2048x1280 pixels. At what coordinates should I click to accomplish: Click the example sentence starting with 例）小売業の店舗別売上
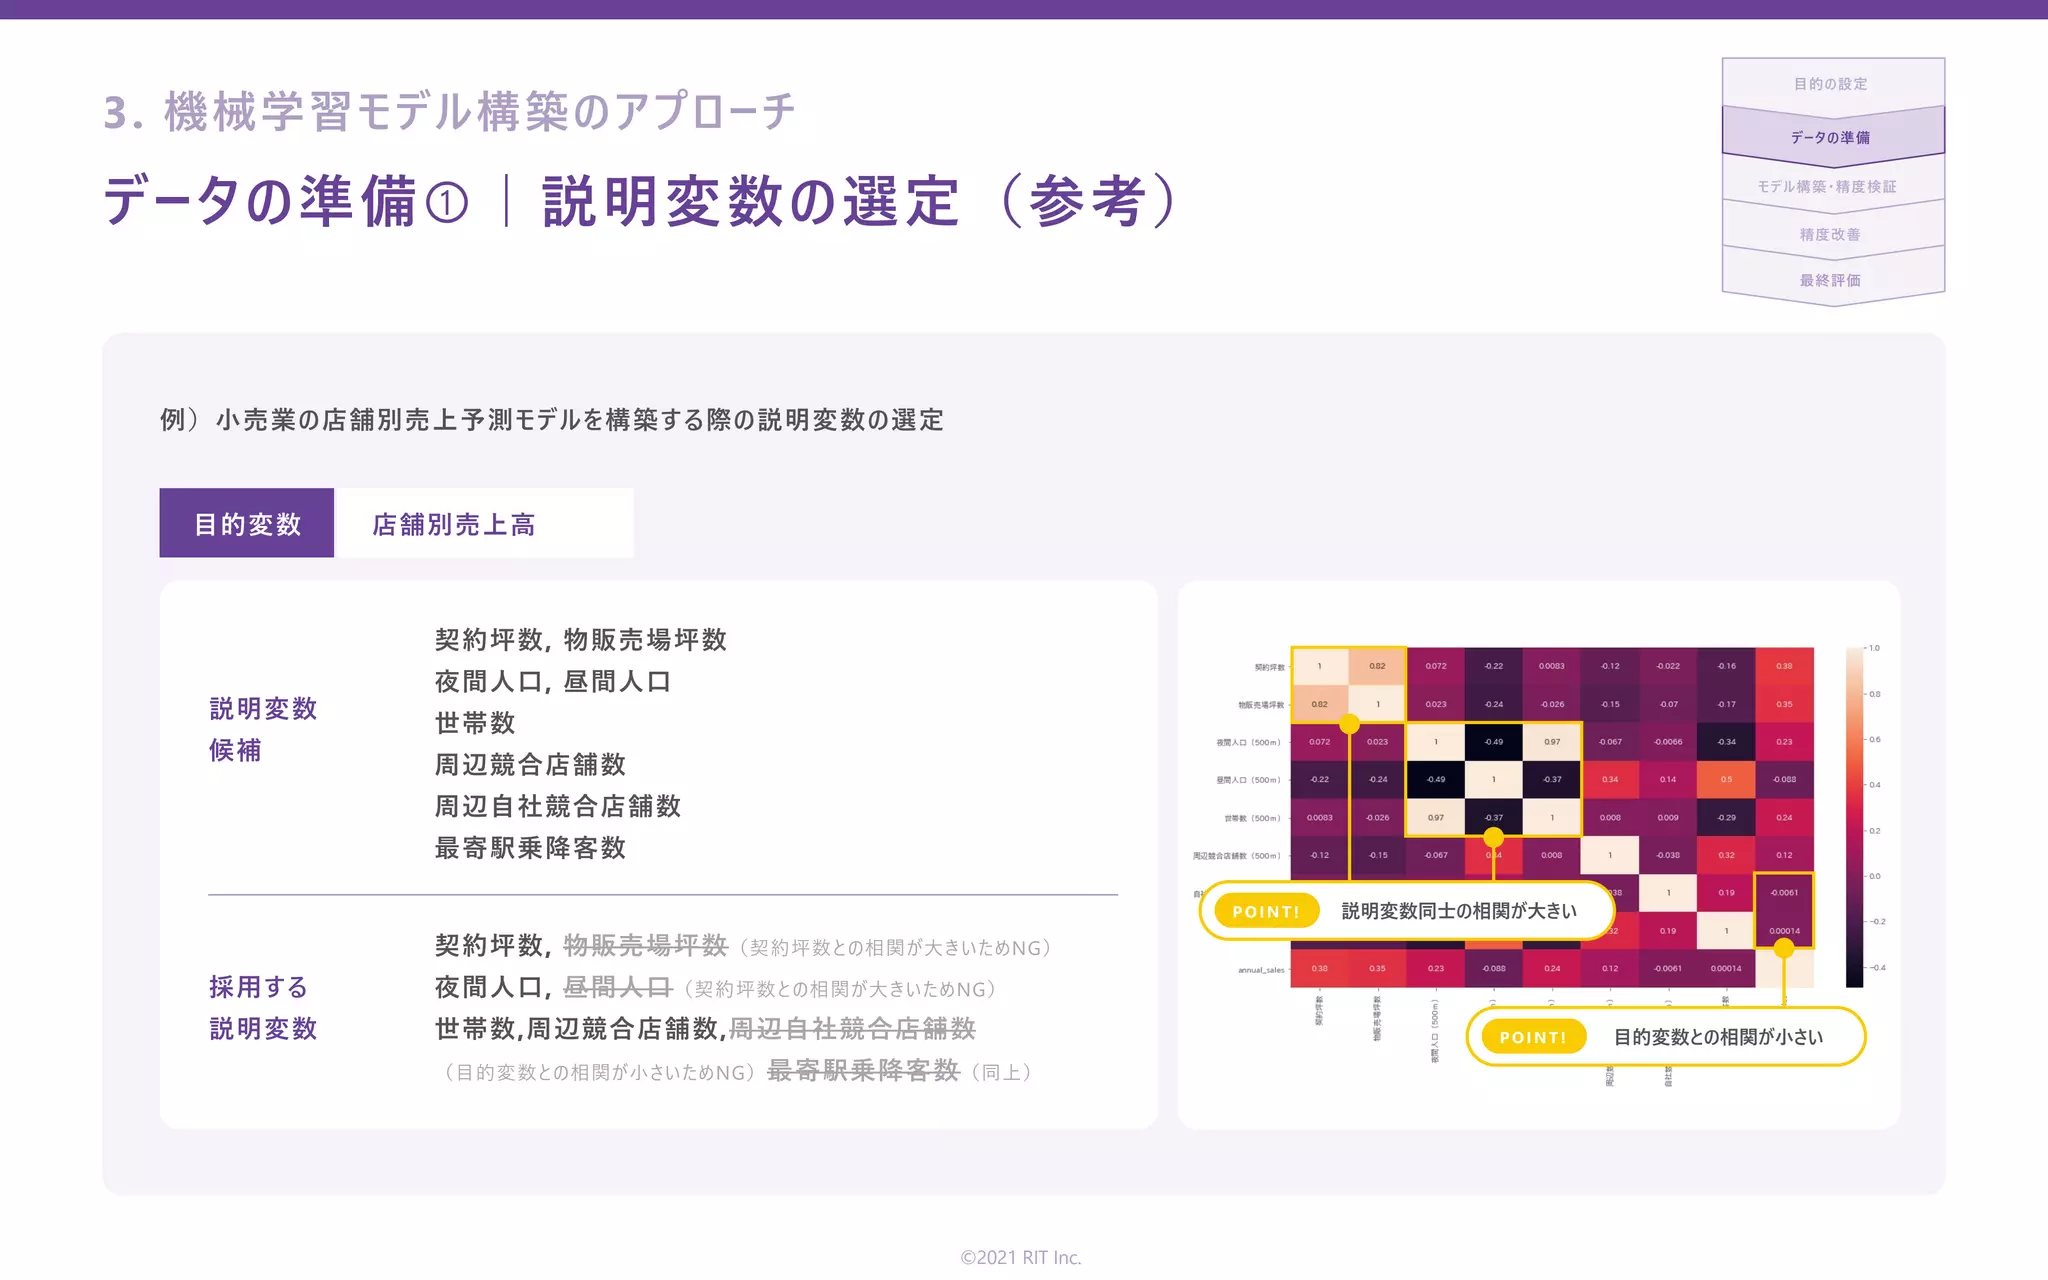[552, 419]
